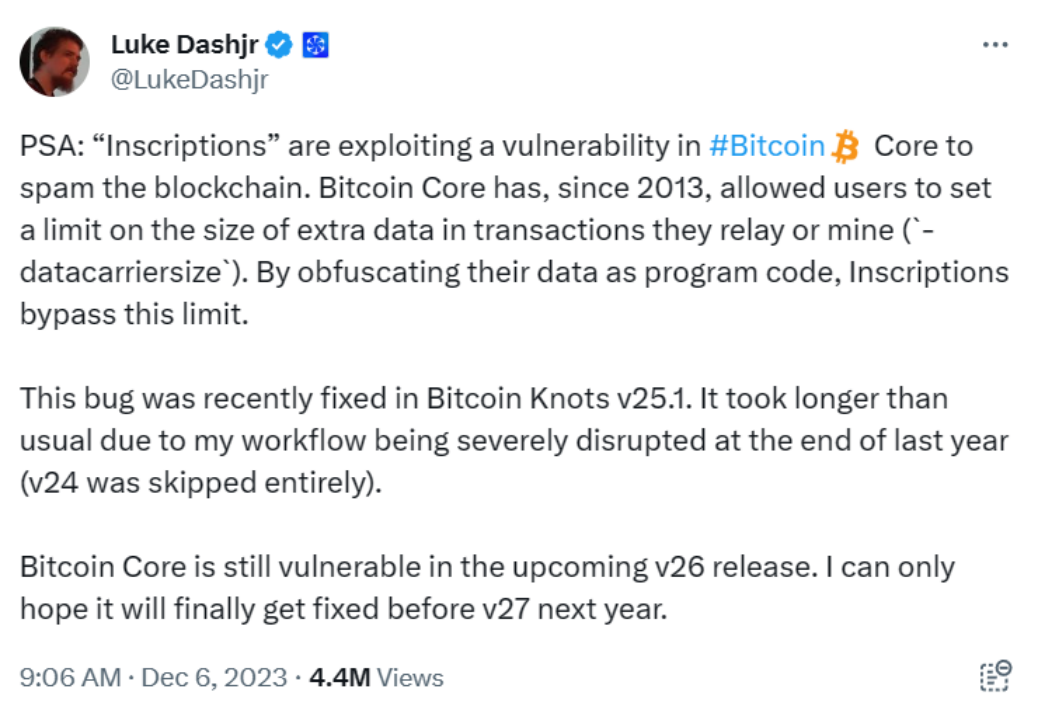
Task: Click the Dec 6, 2023 date
Action: pos(214,678)
